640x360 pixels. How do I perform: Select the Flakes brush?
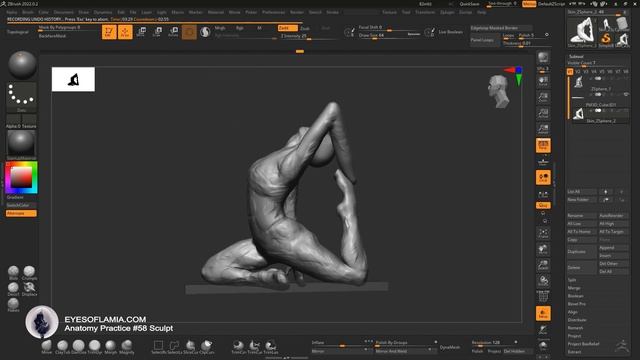13,304
